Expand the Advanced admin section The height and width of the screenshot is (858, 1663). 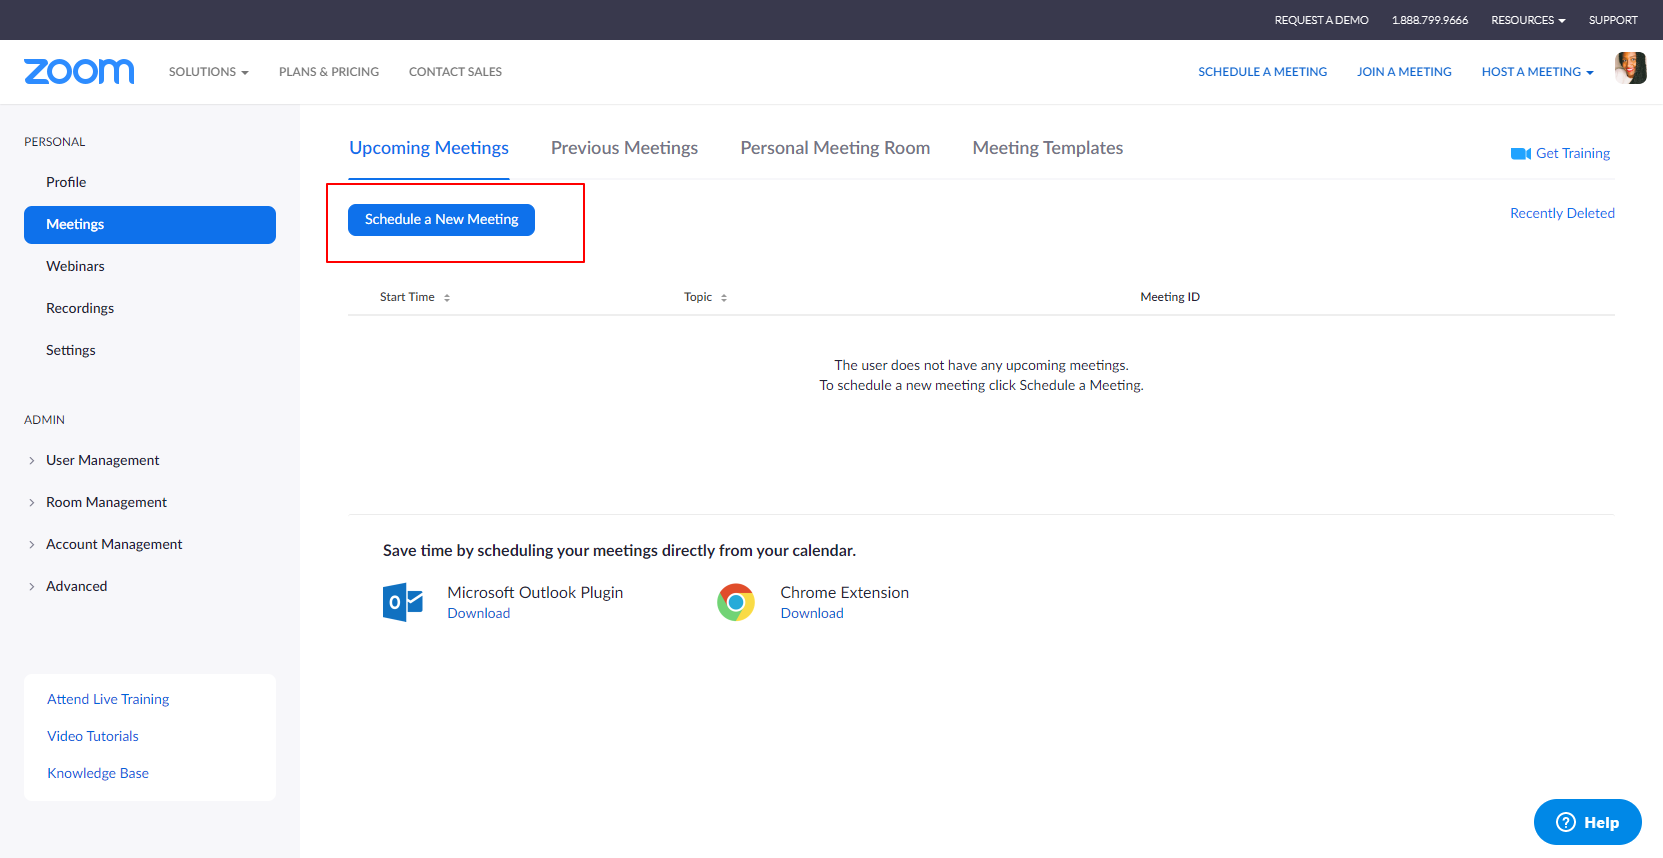tap(76, 586)
